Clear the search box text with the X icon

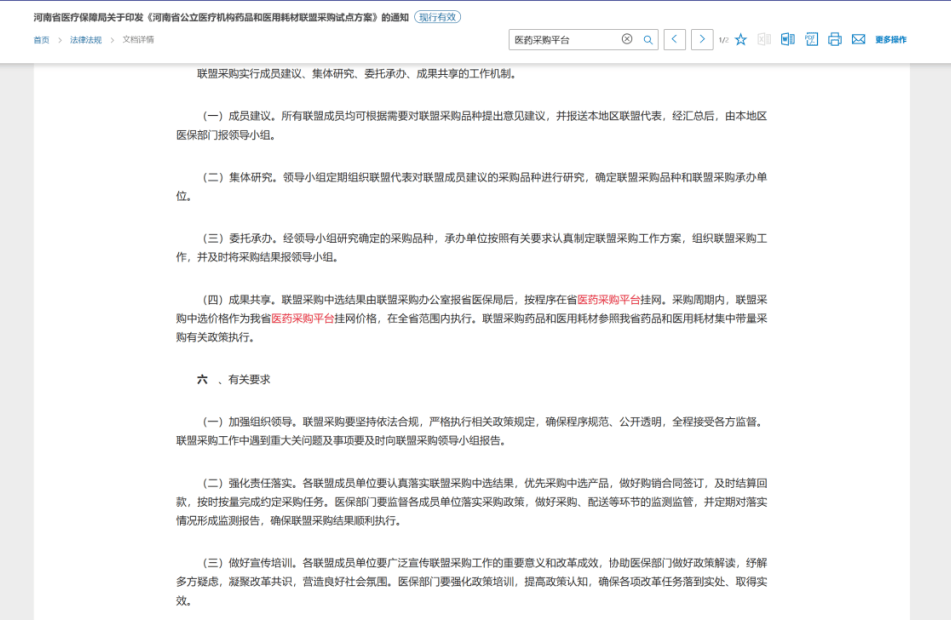pos(627,39)
